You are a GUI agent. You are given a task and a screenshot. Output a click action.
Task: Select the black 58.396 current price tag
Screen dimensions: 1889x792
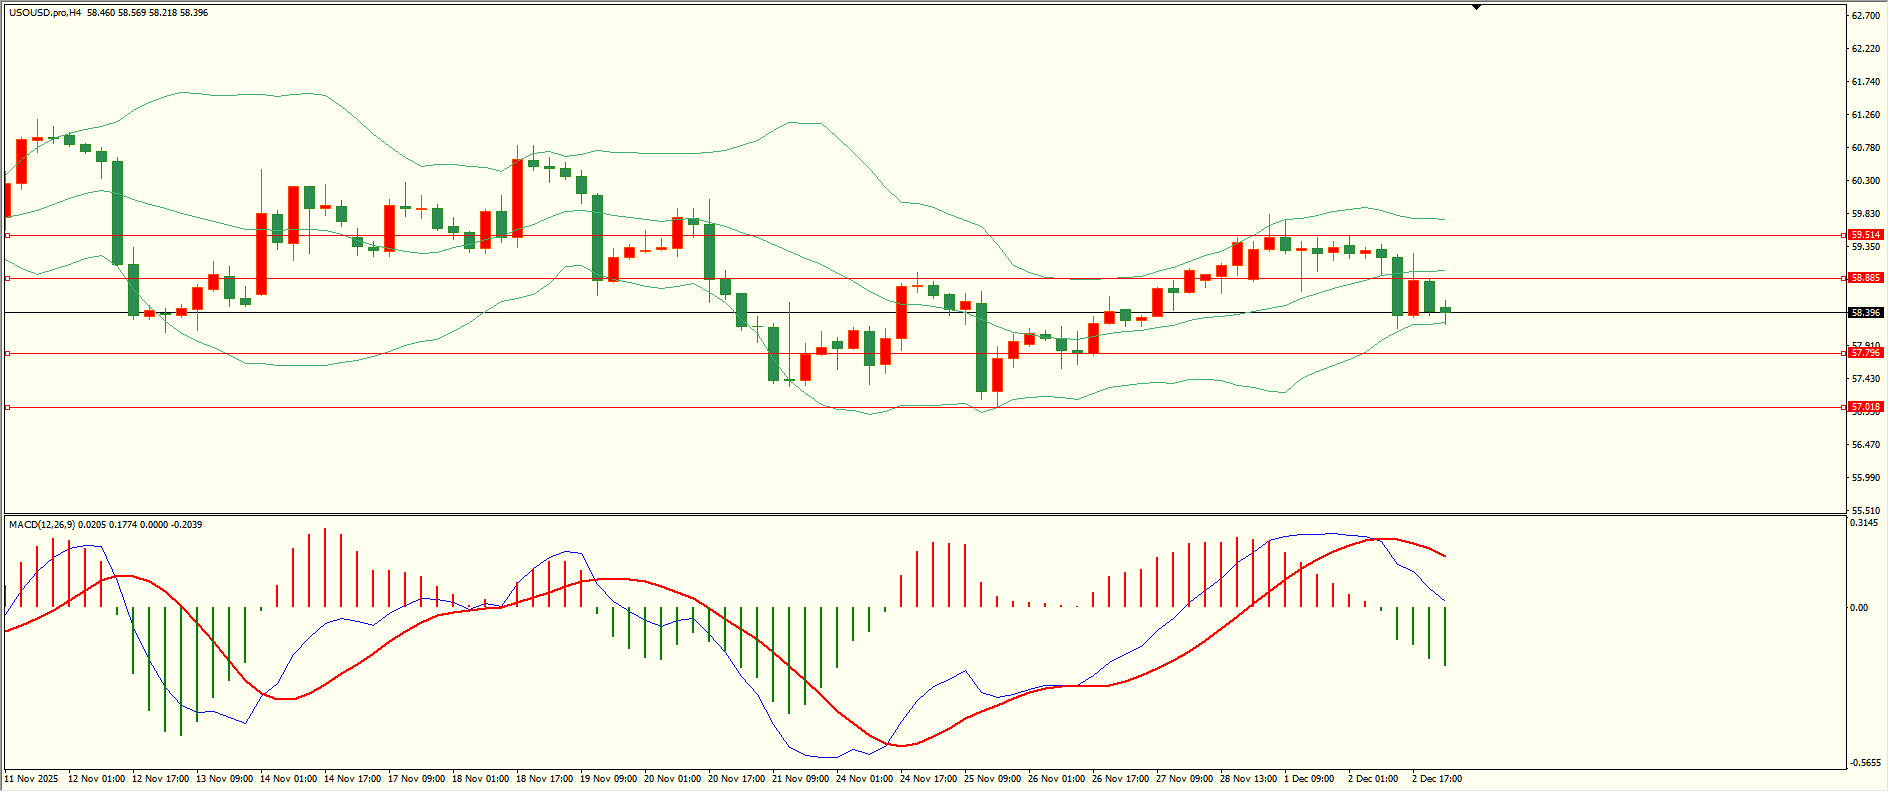pos(1866,313)
